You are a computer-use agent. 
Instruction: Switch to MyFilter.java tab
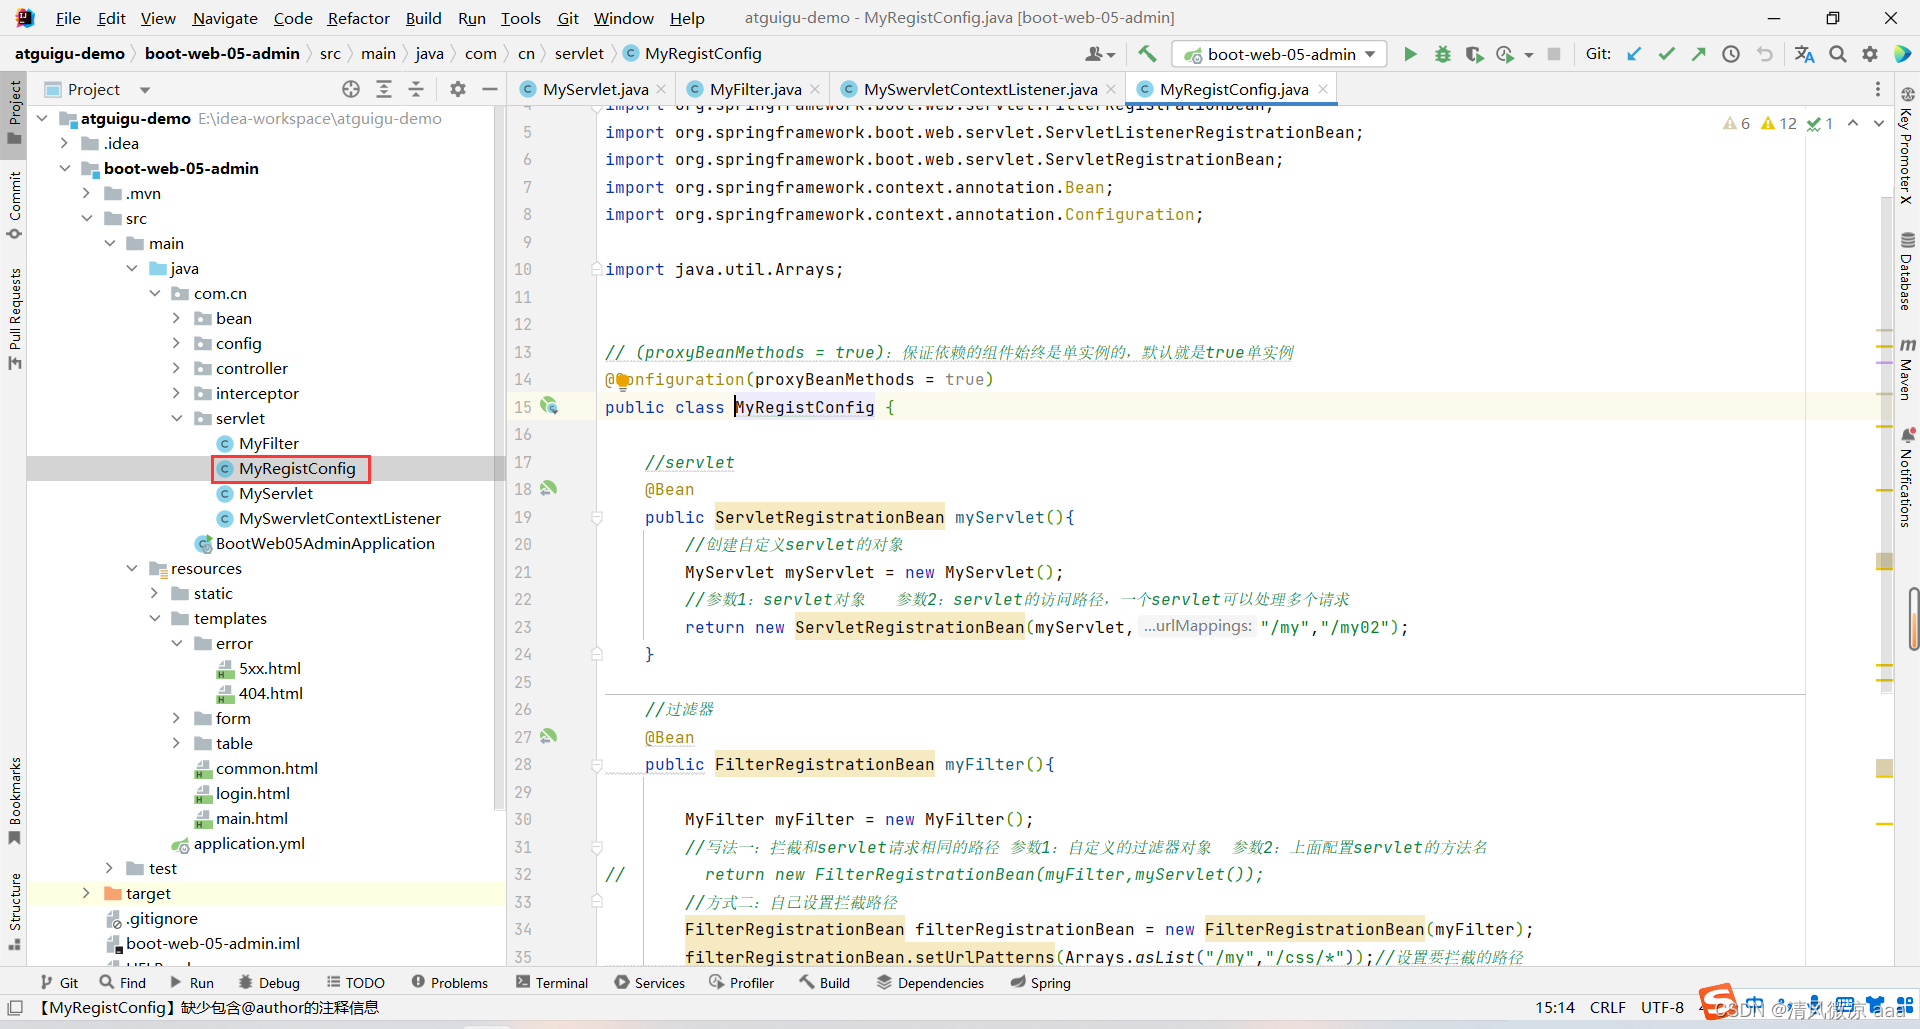[756, 89]
